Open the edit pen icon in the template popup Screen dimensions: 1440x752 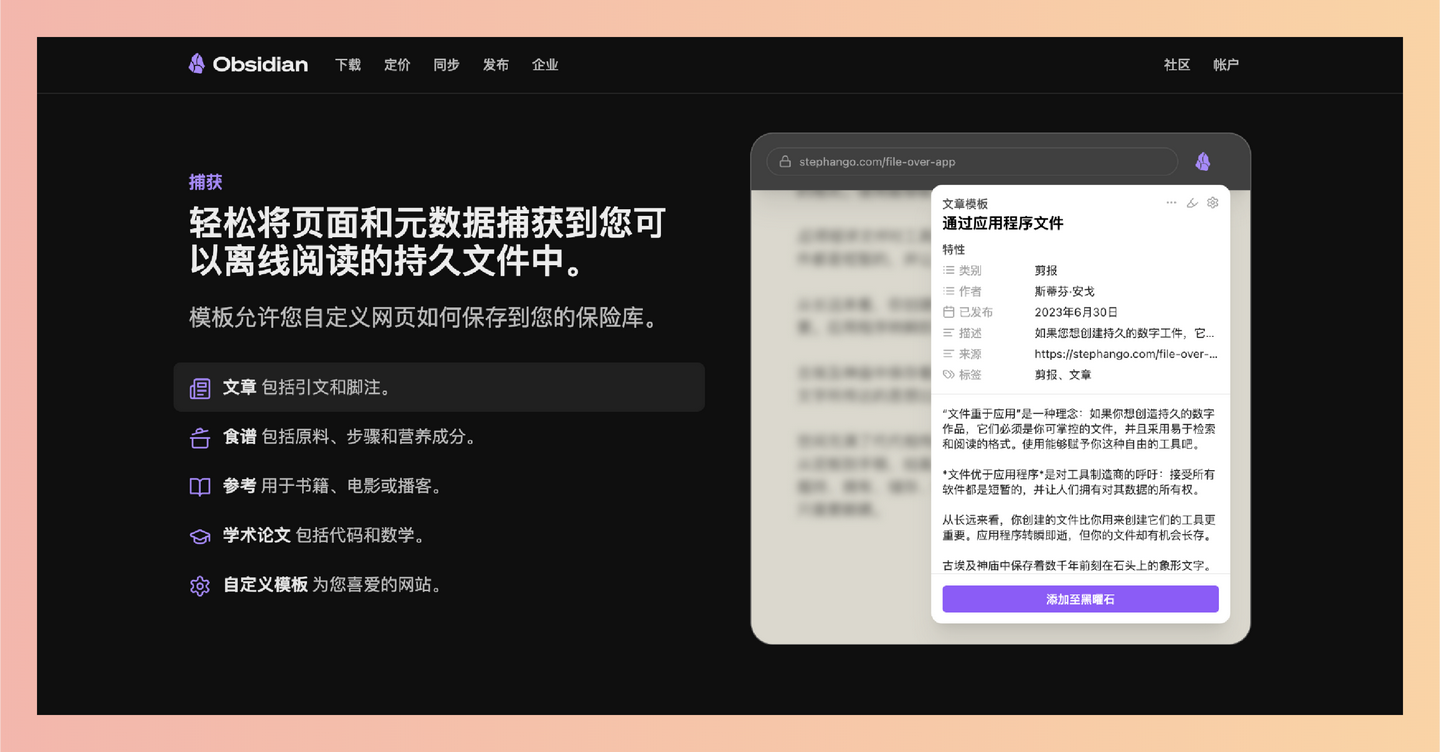[x=1191, y=202]
